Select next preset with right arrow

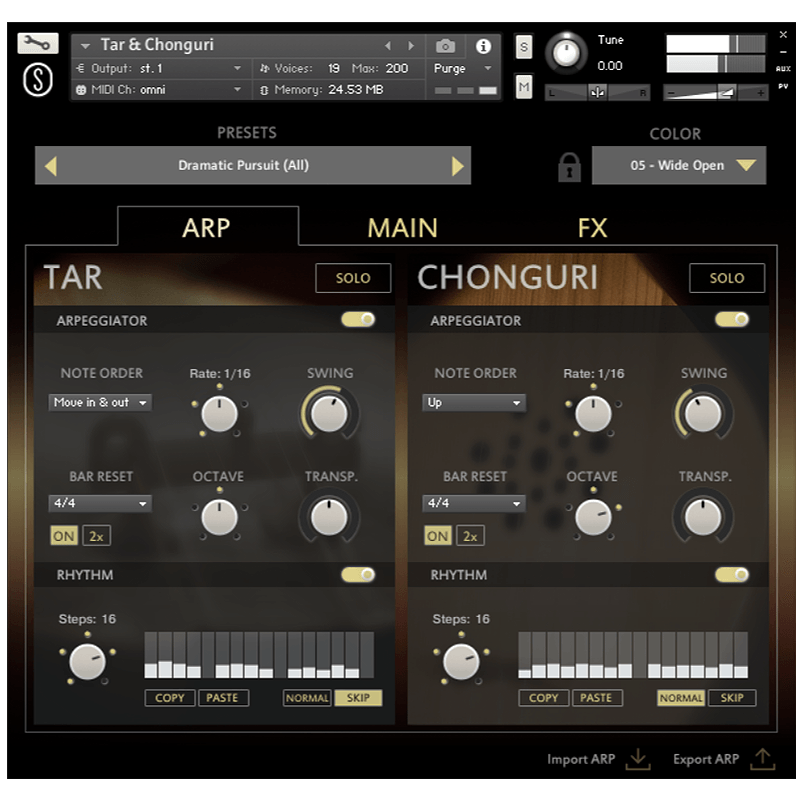click(x=457, y=166)
